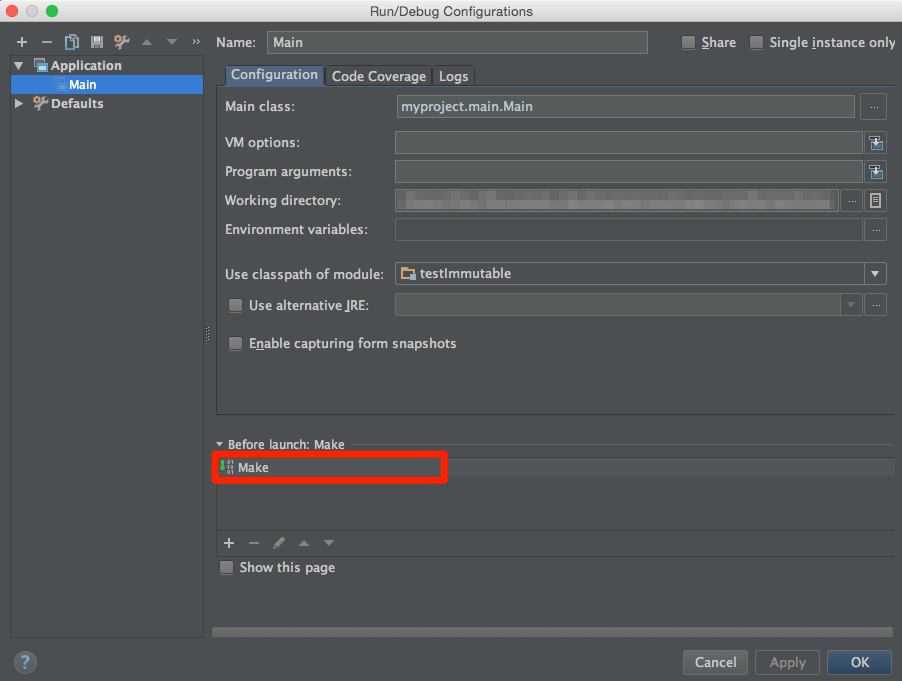Screen dimensions: 902x681
Task: Click the Cancel button
Action: (715, 662)
